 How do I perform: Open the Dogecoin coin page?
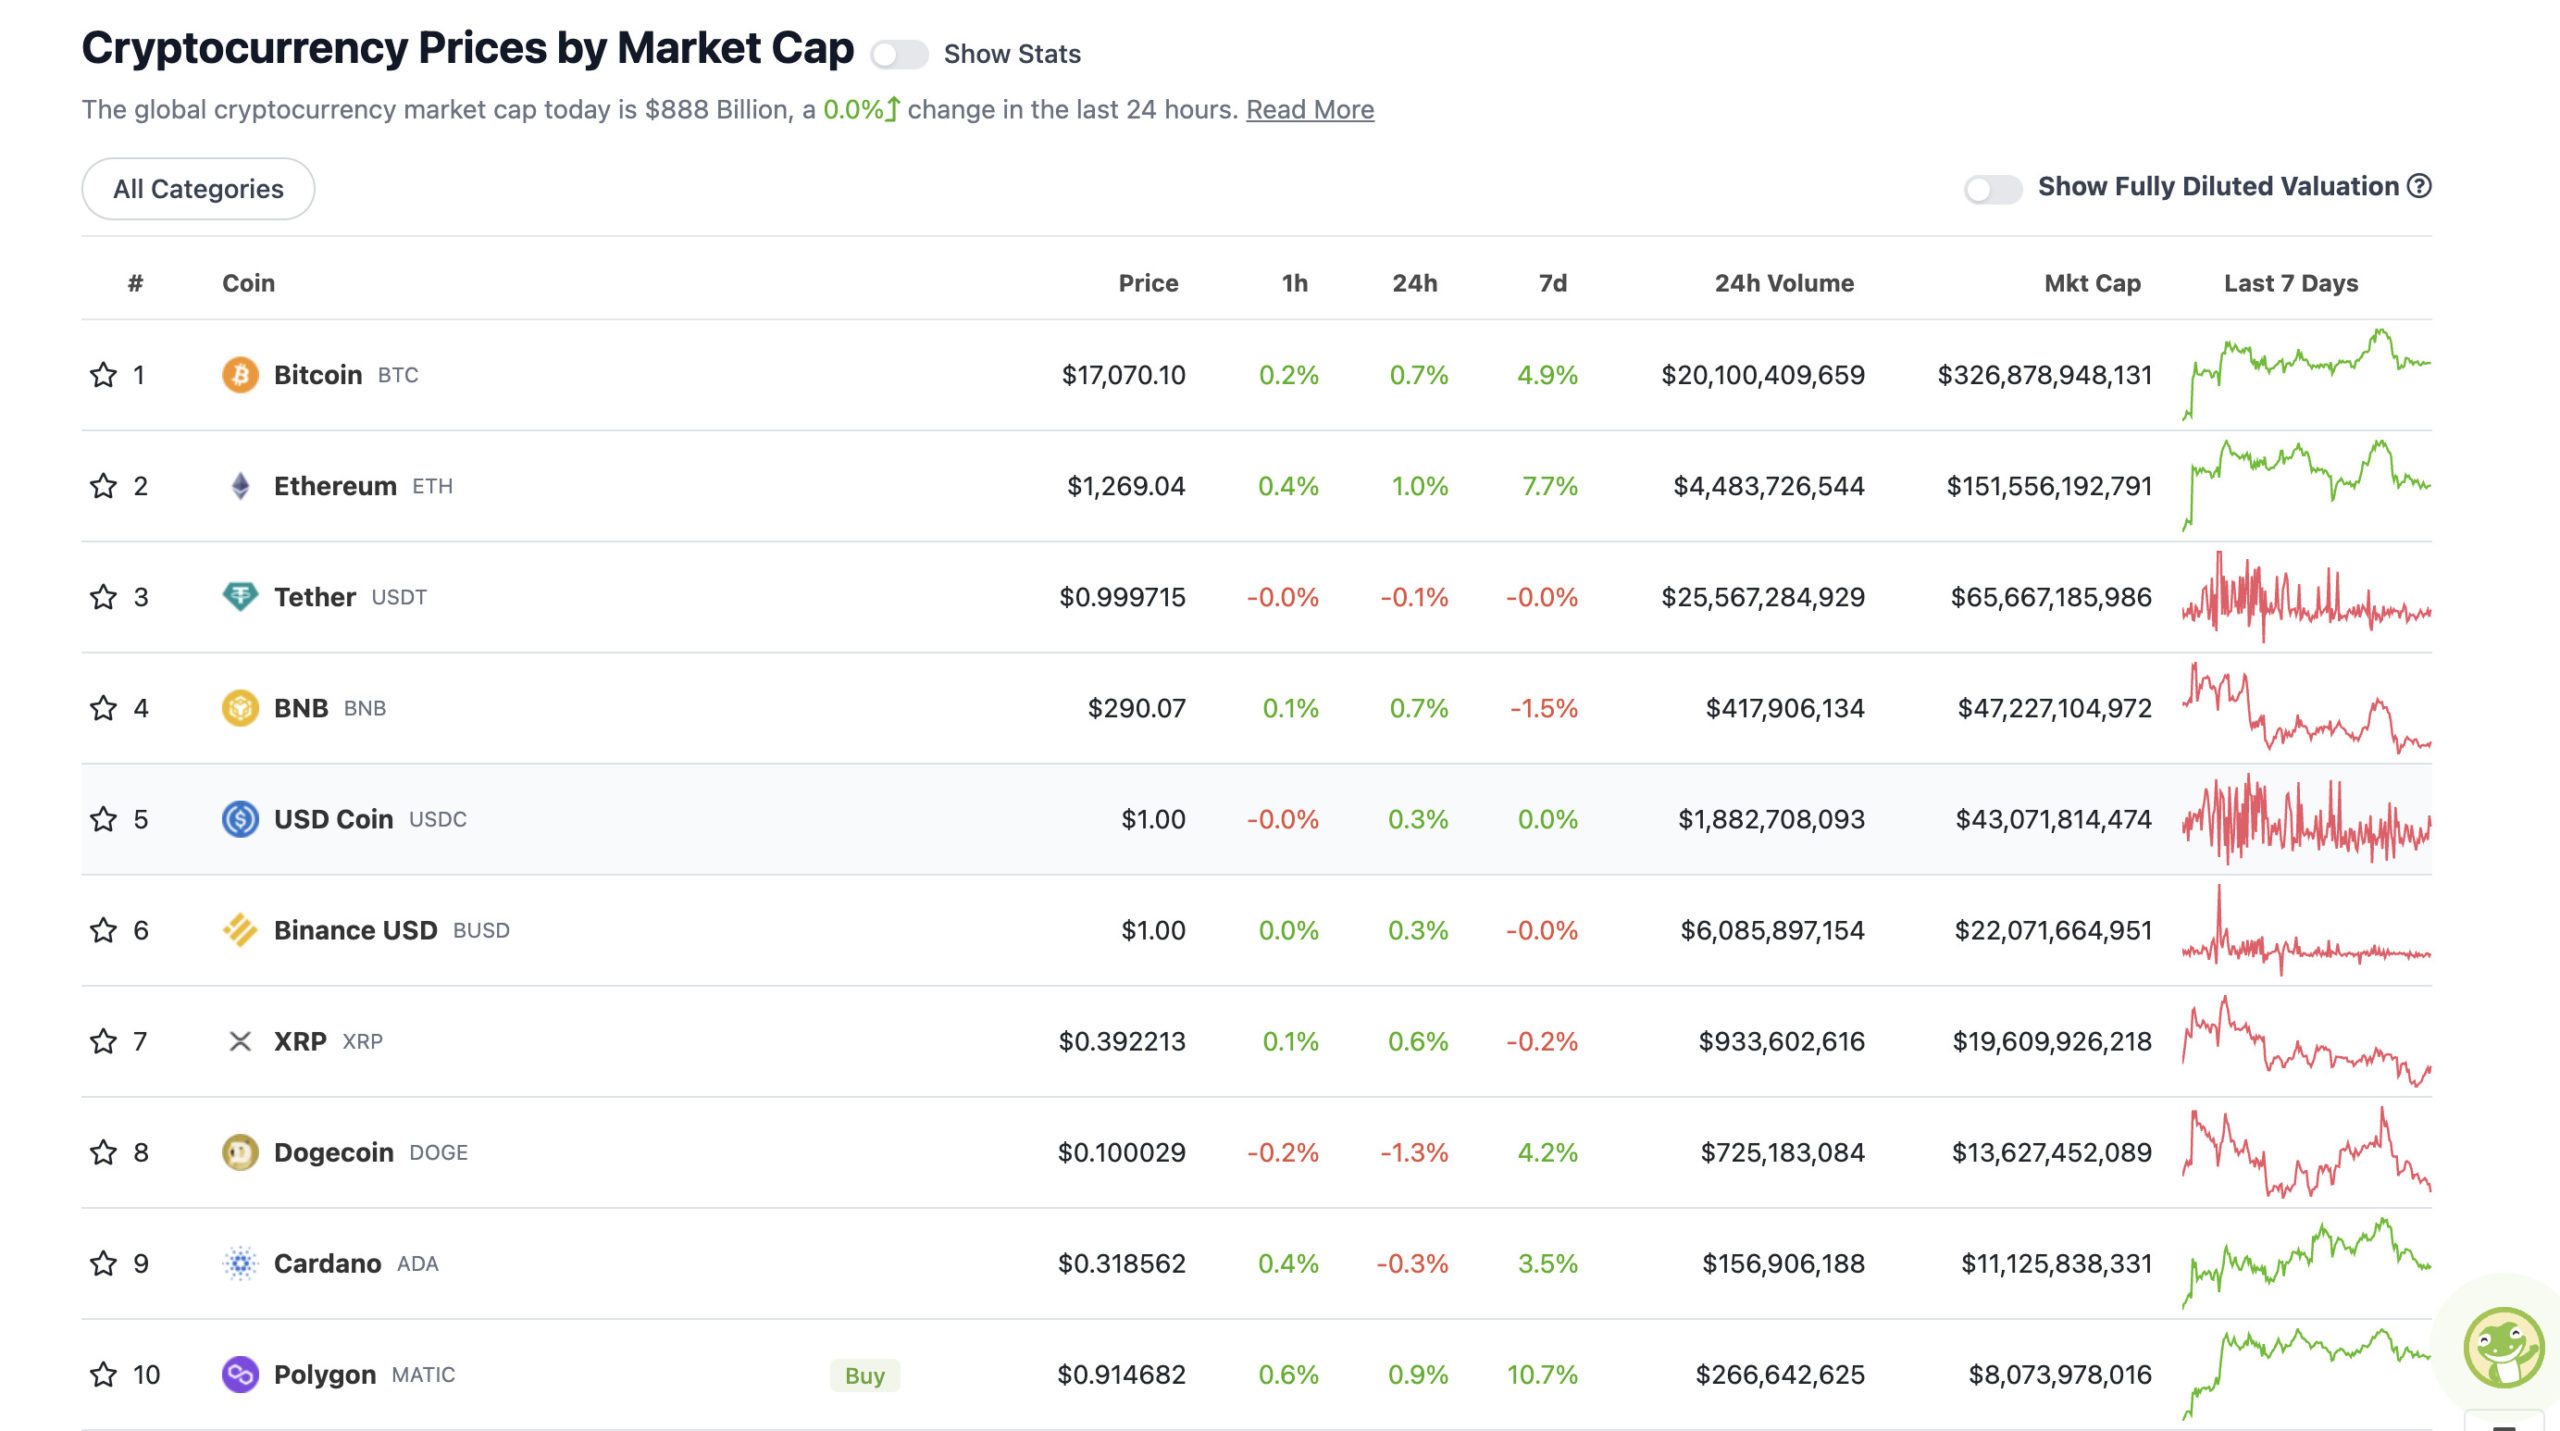point(334,1152)
